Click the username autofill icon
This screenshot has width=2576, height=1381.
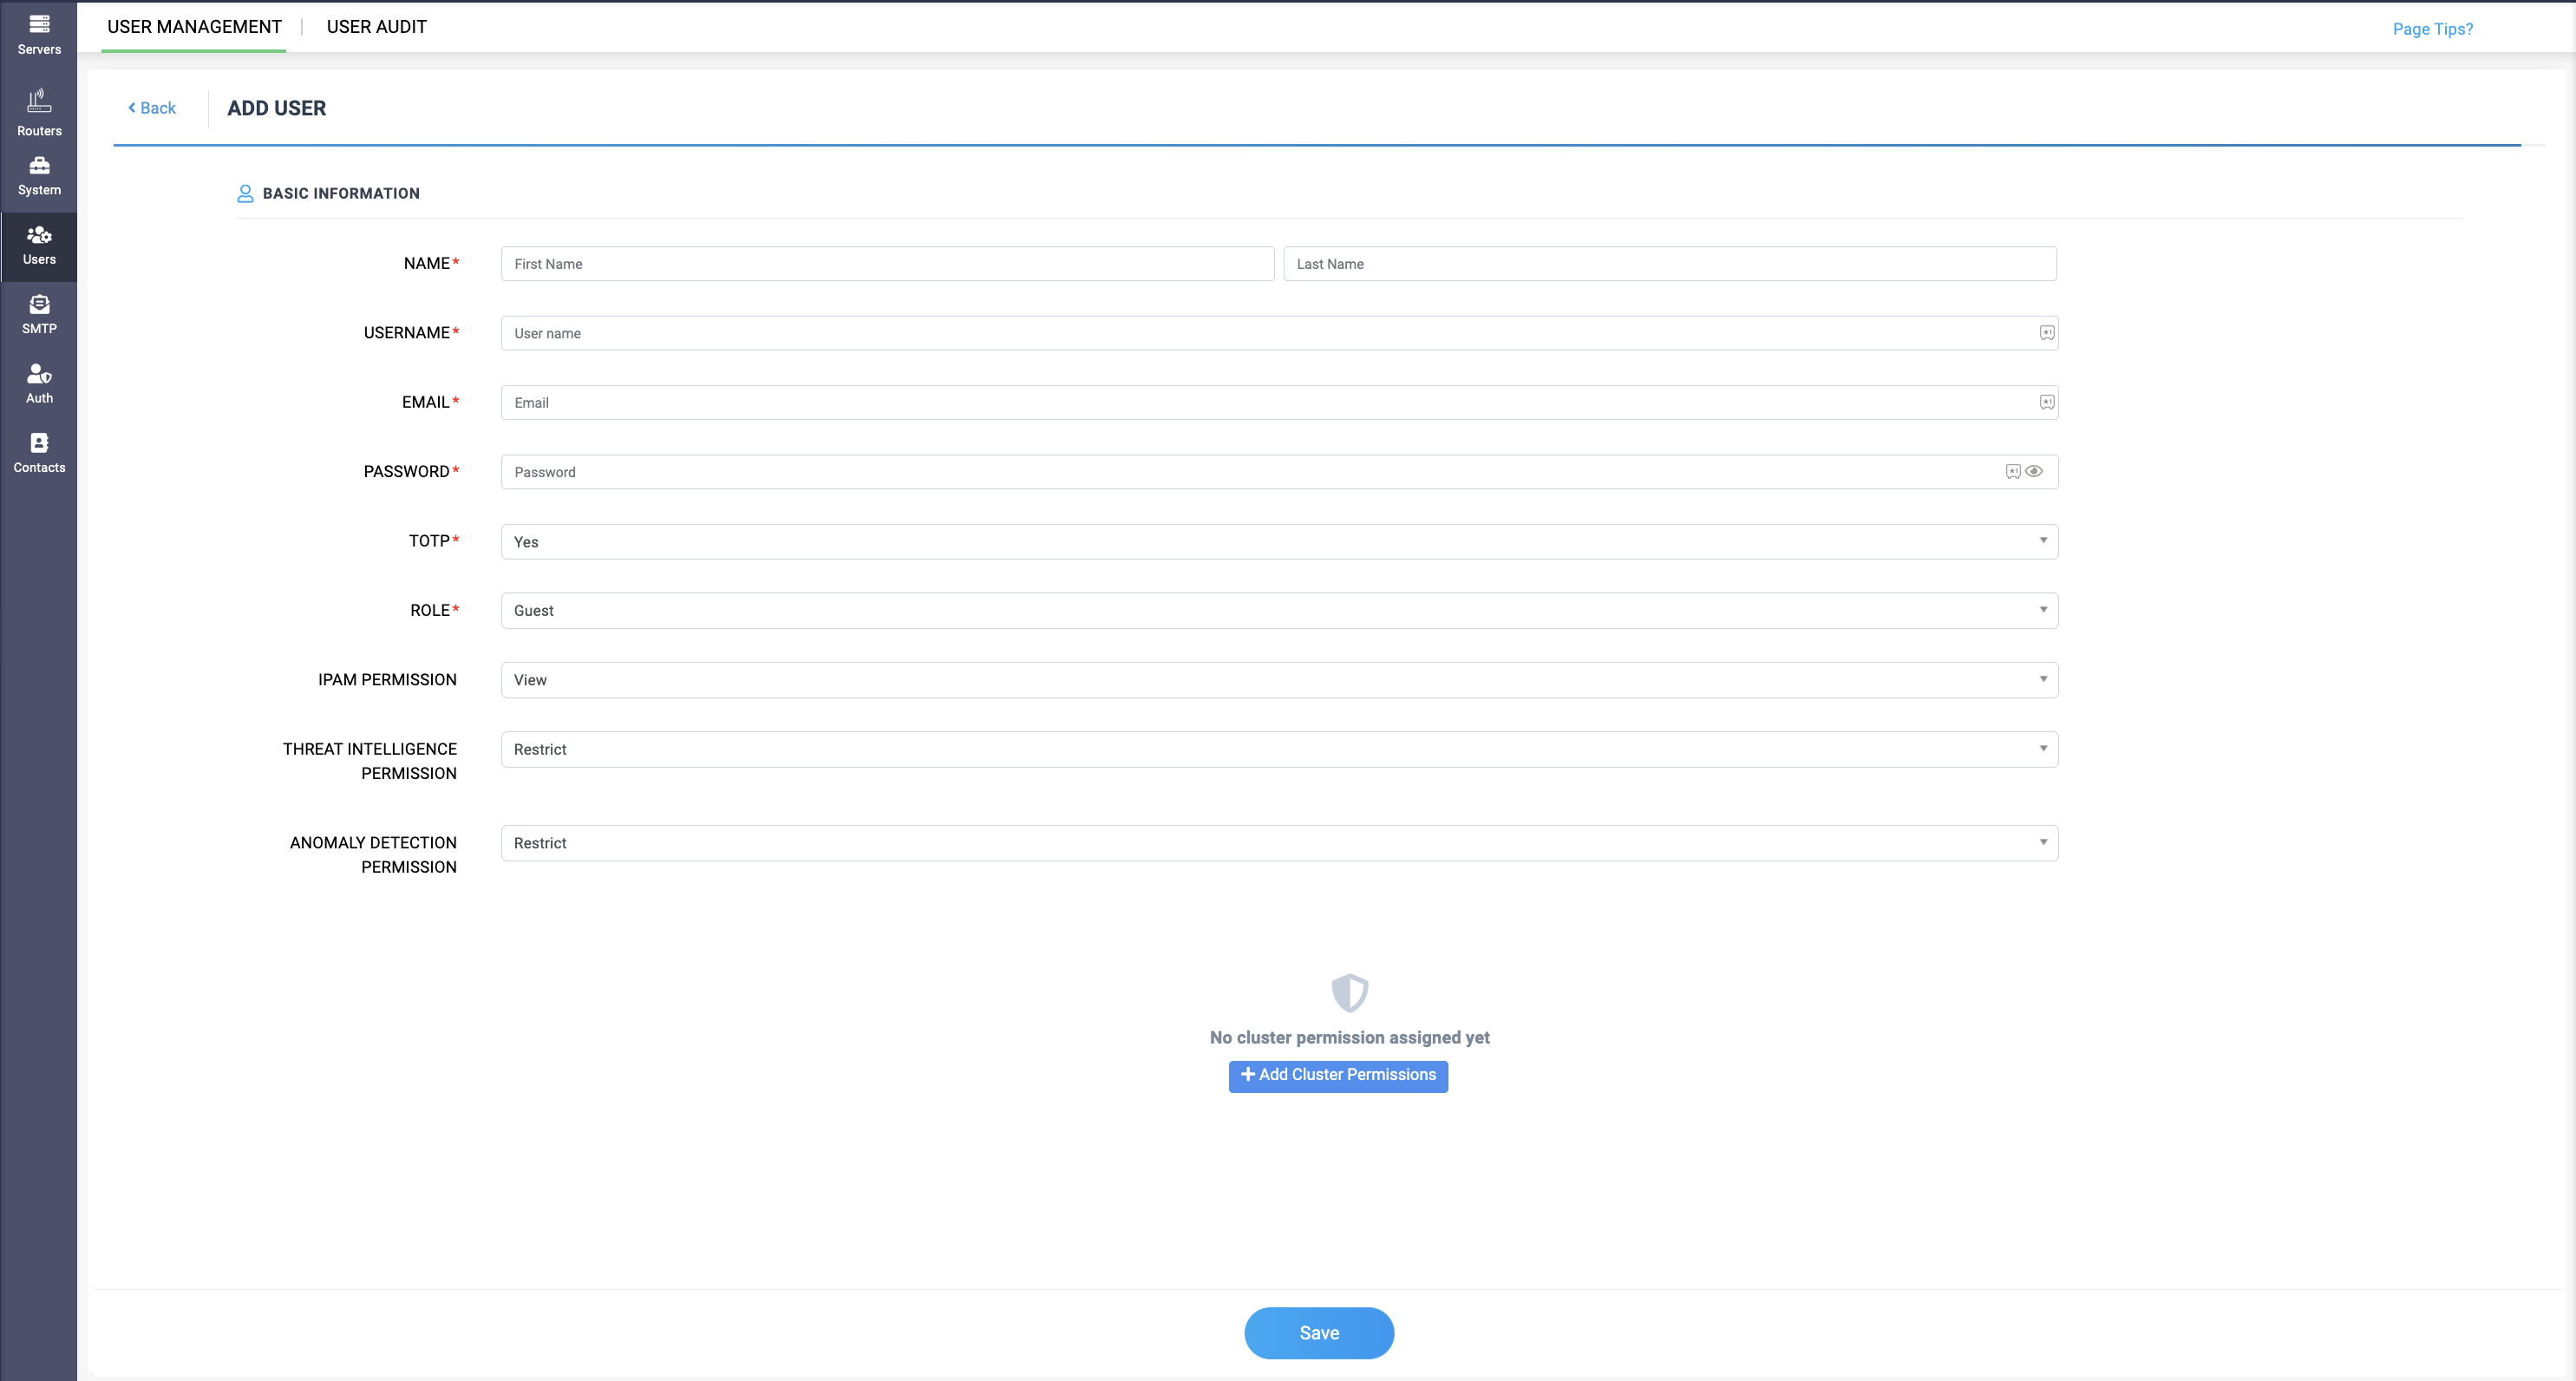click(x=2046, y=333)
